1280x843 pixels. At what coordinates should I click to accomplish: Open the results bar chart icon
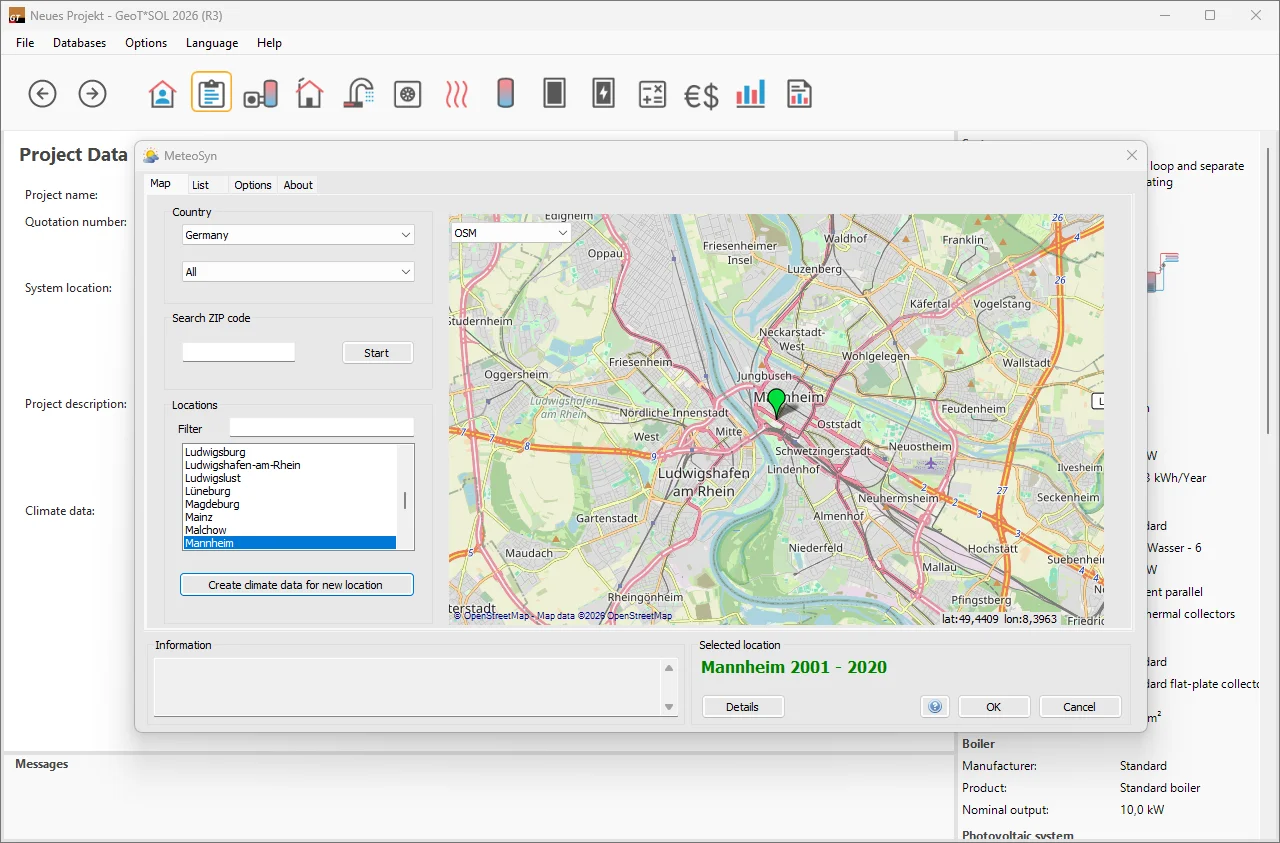(x=750, y=94)
